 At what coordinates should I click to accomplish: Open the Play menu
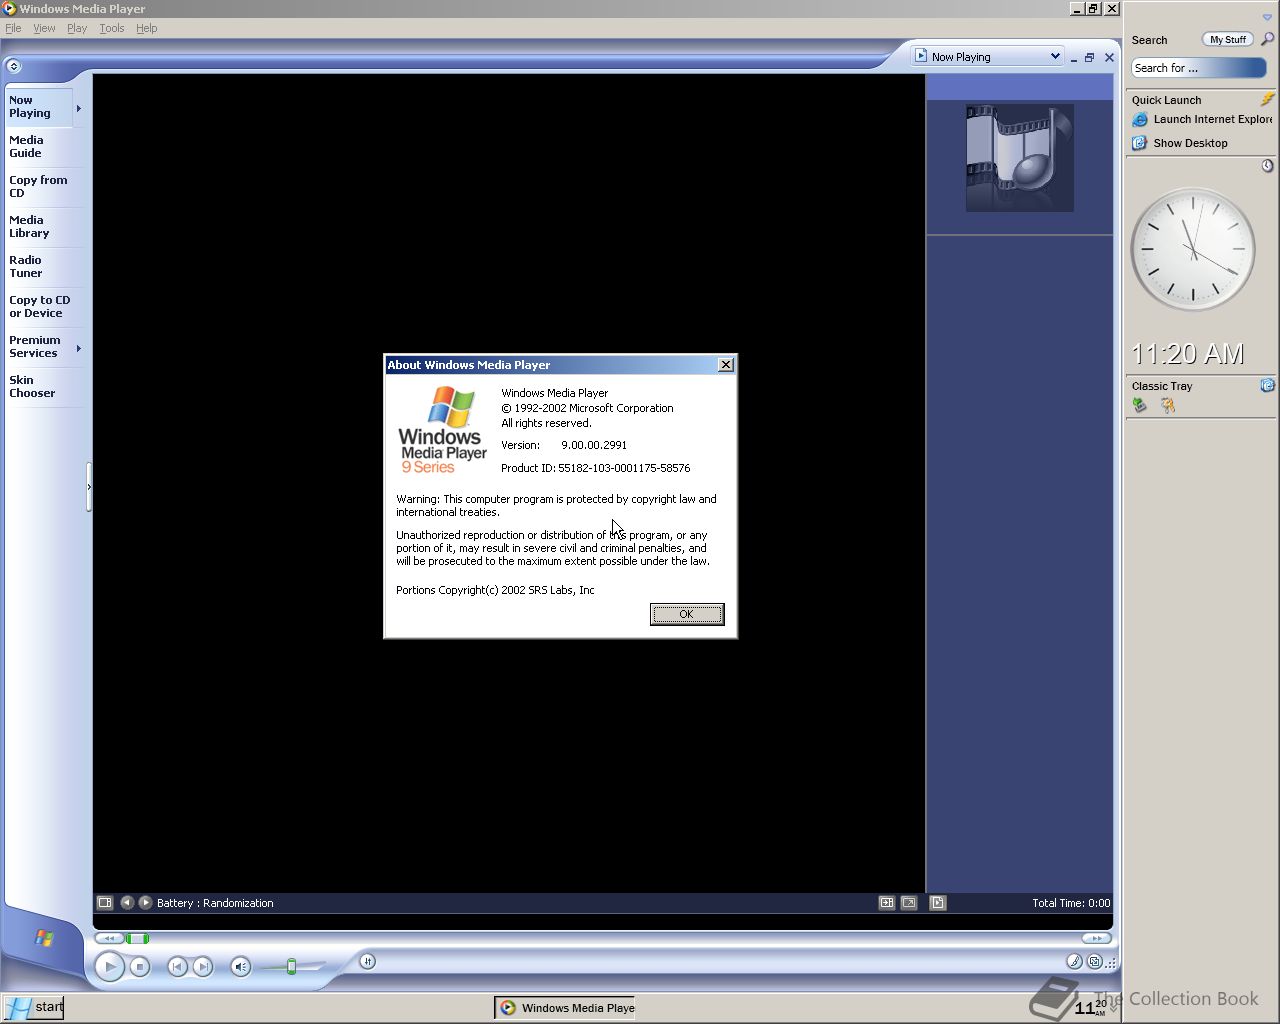point(77,28)
